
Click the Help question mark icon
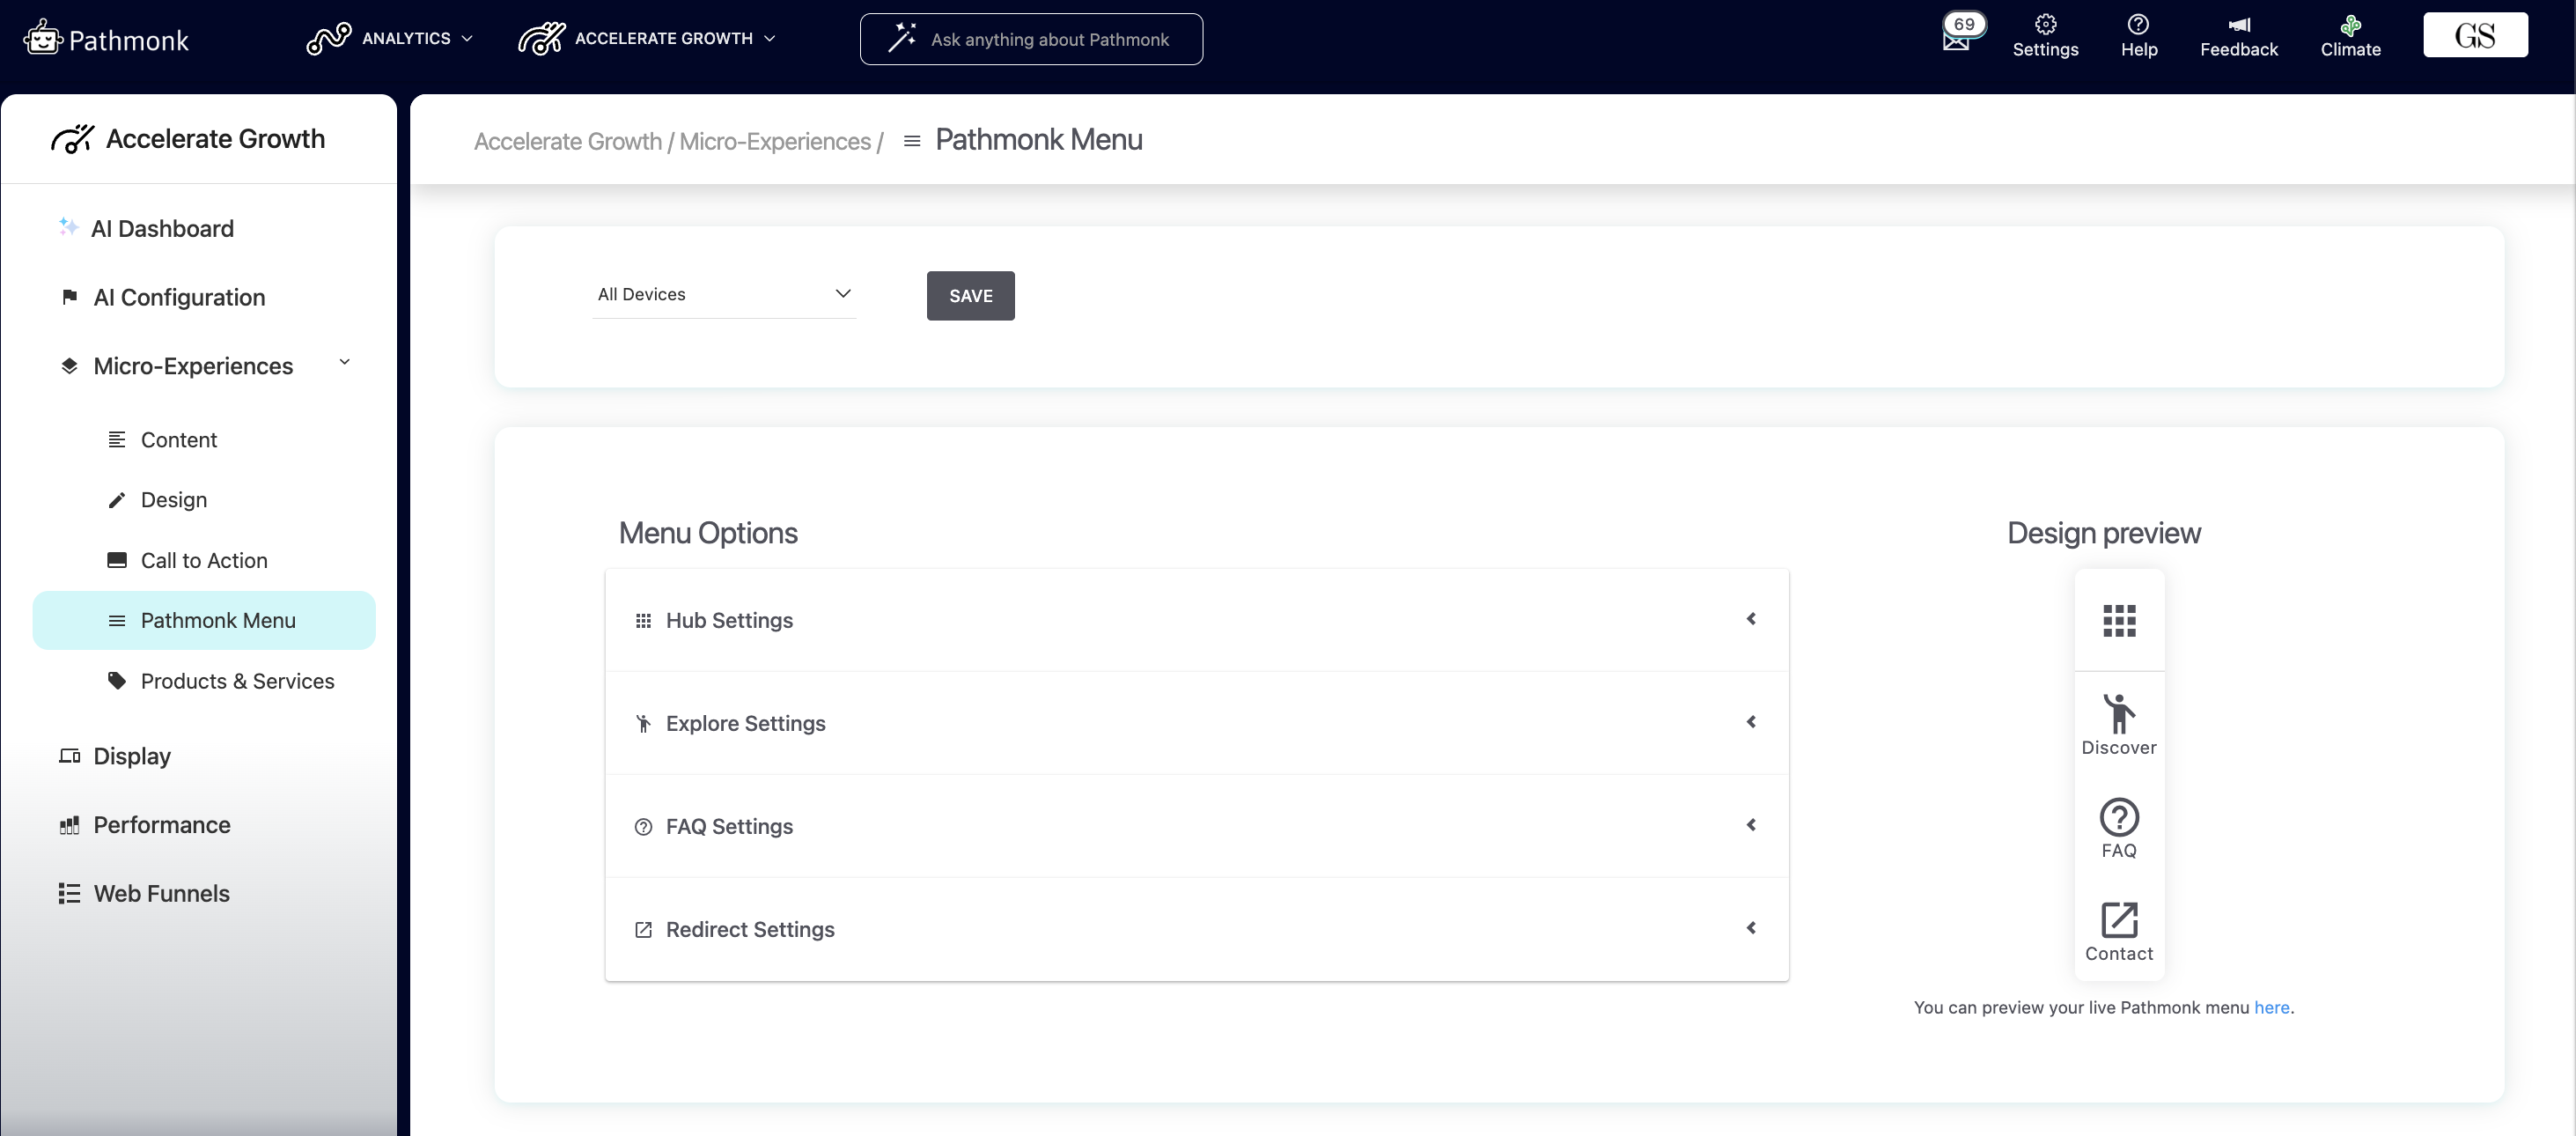pyautogui.click(x=2138, y=25)
